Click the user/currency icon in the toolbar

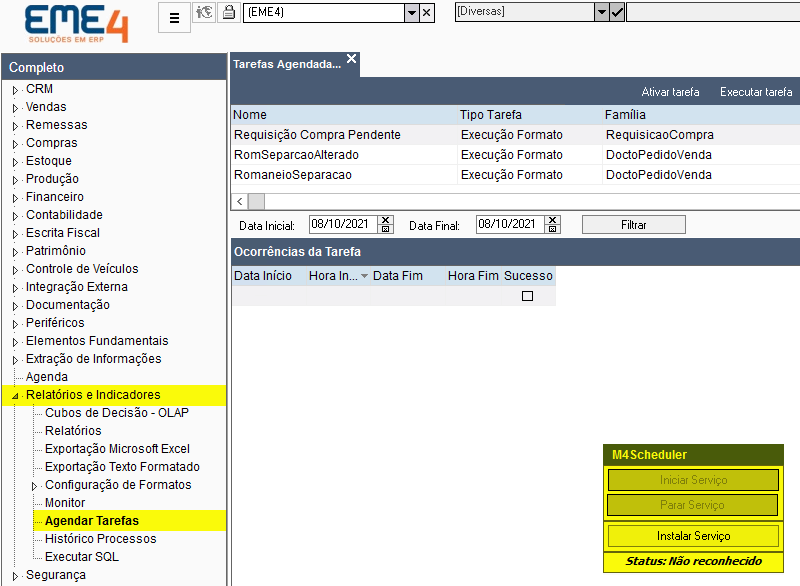204,12
